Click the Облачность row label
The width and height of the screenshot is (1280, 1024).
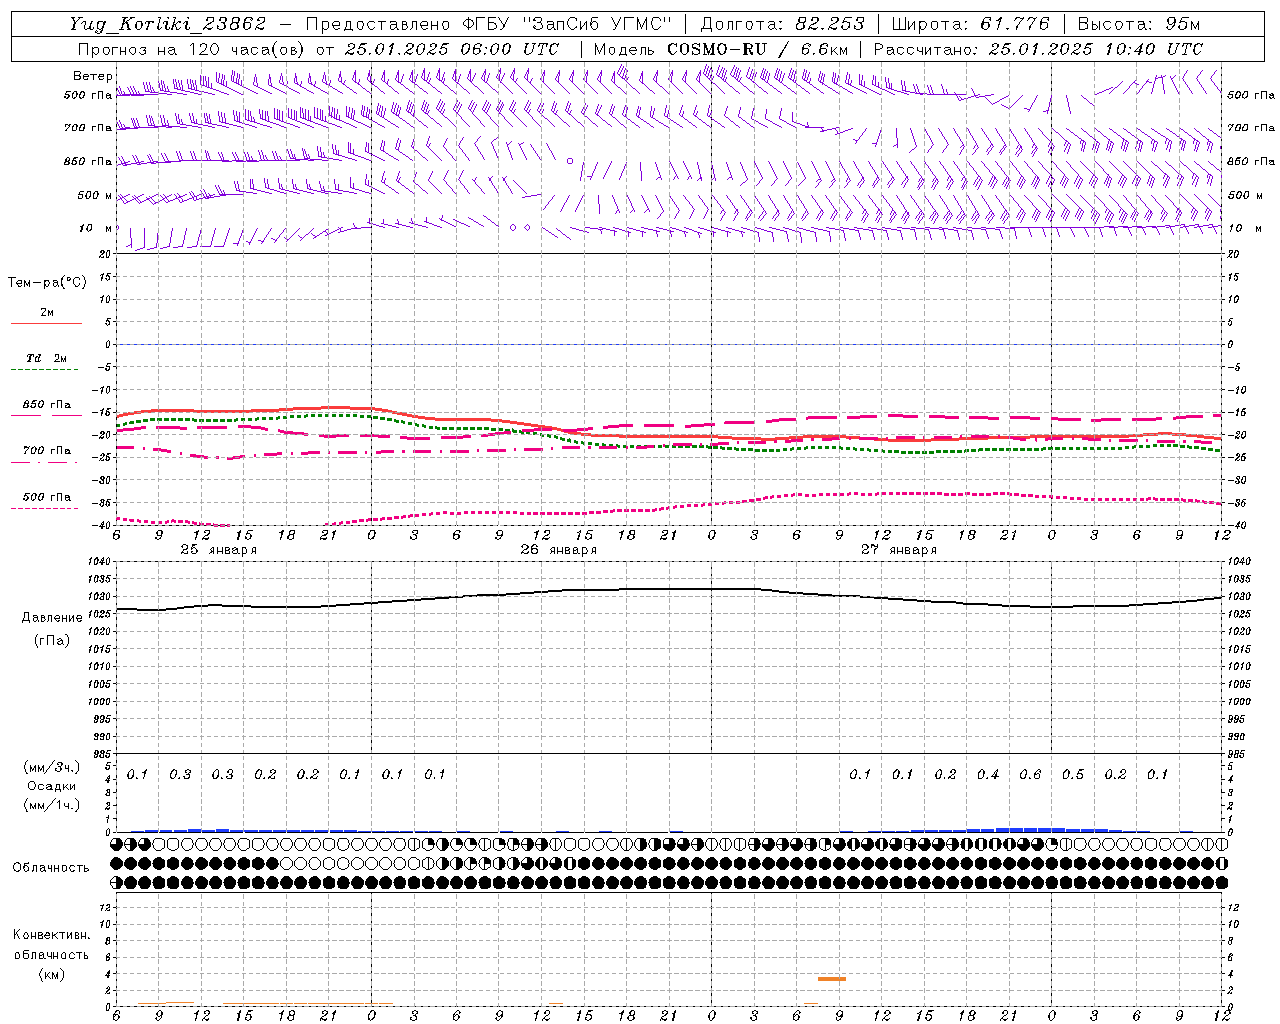tap(51, 868)
